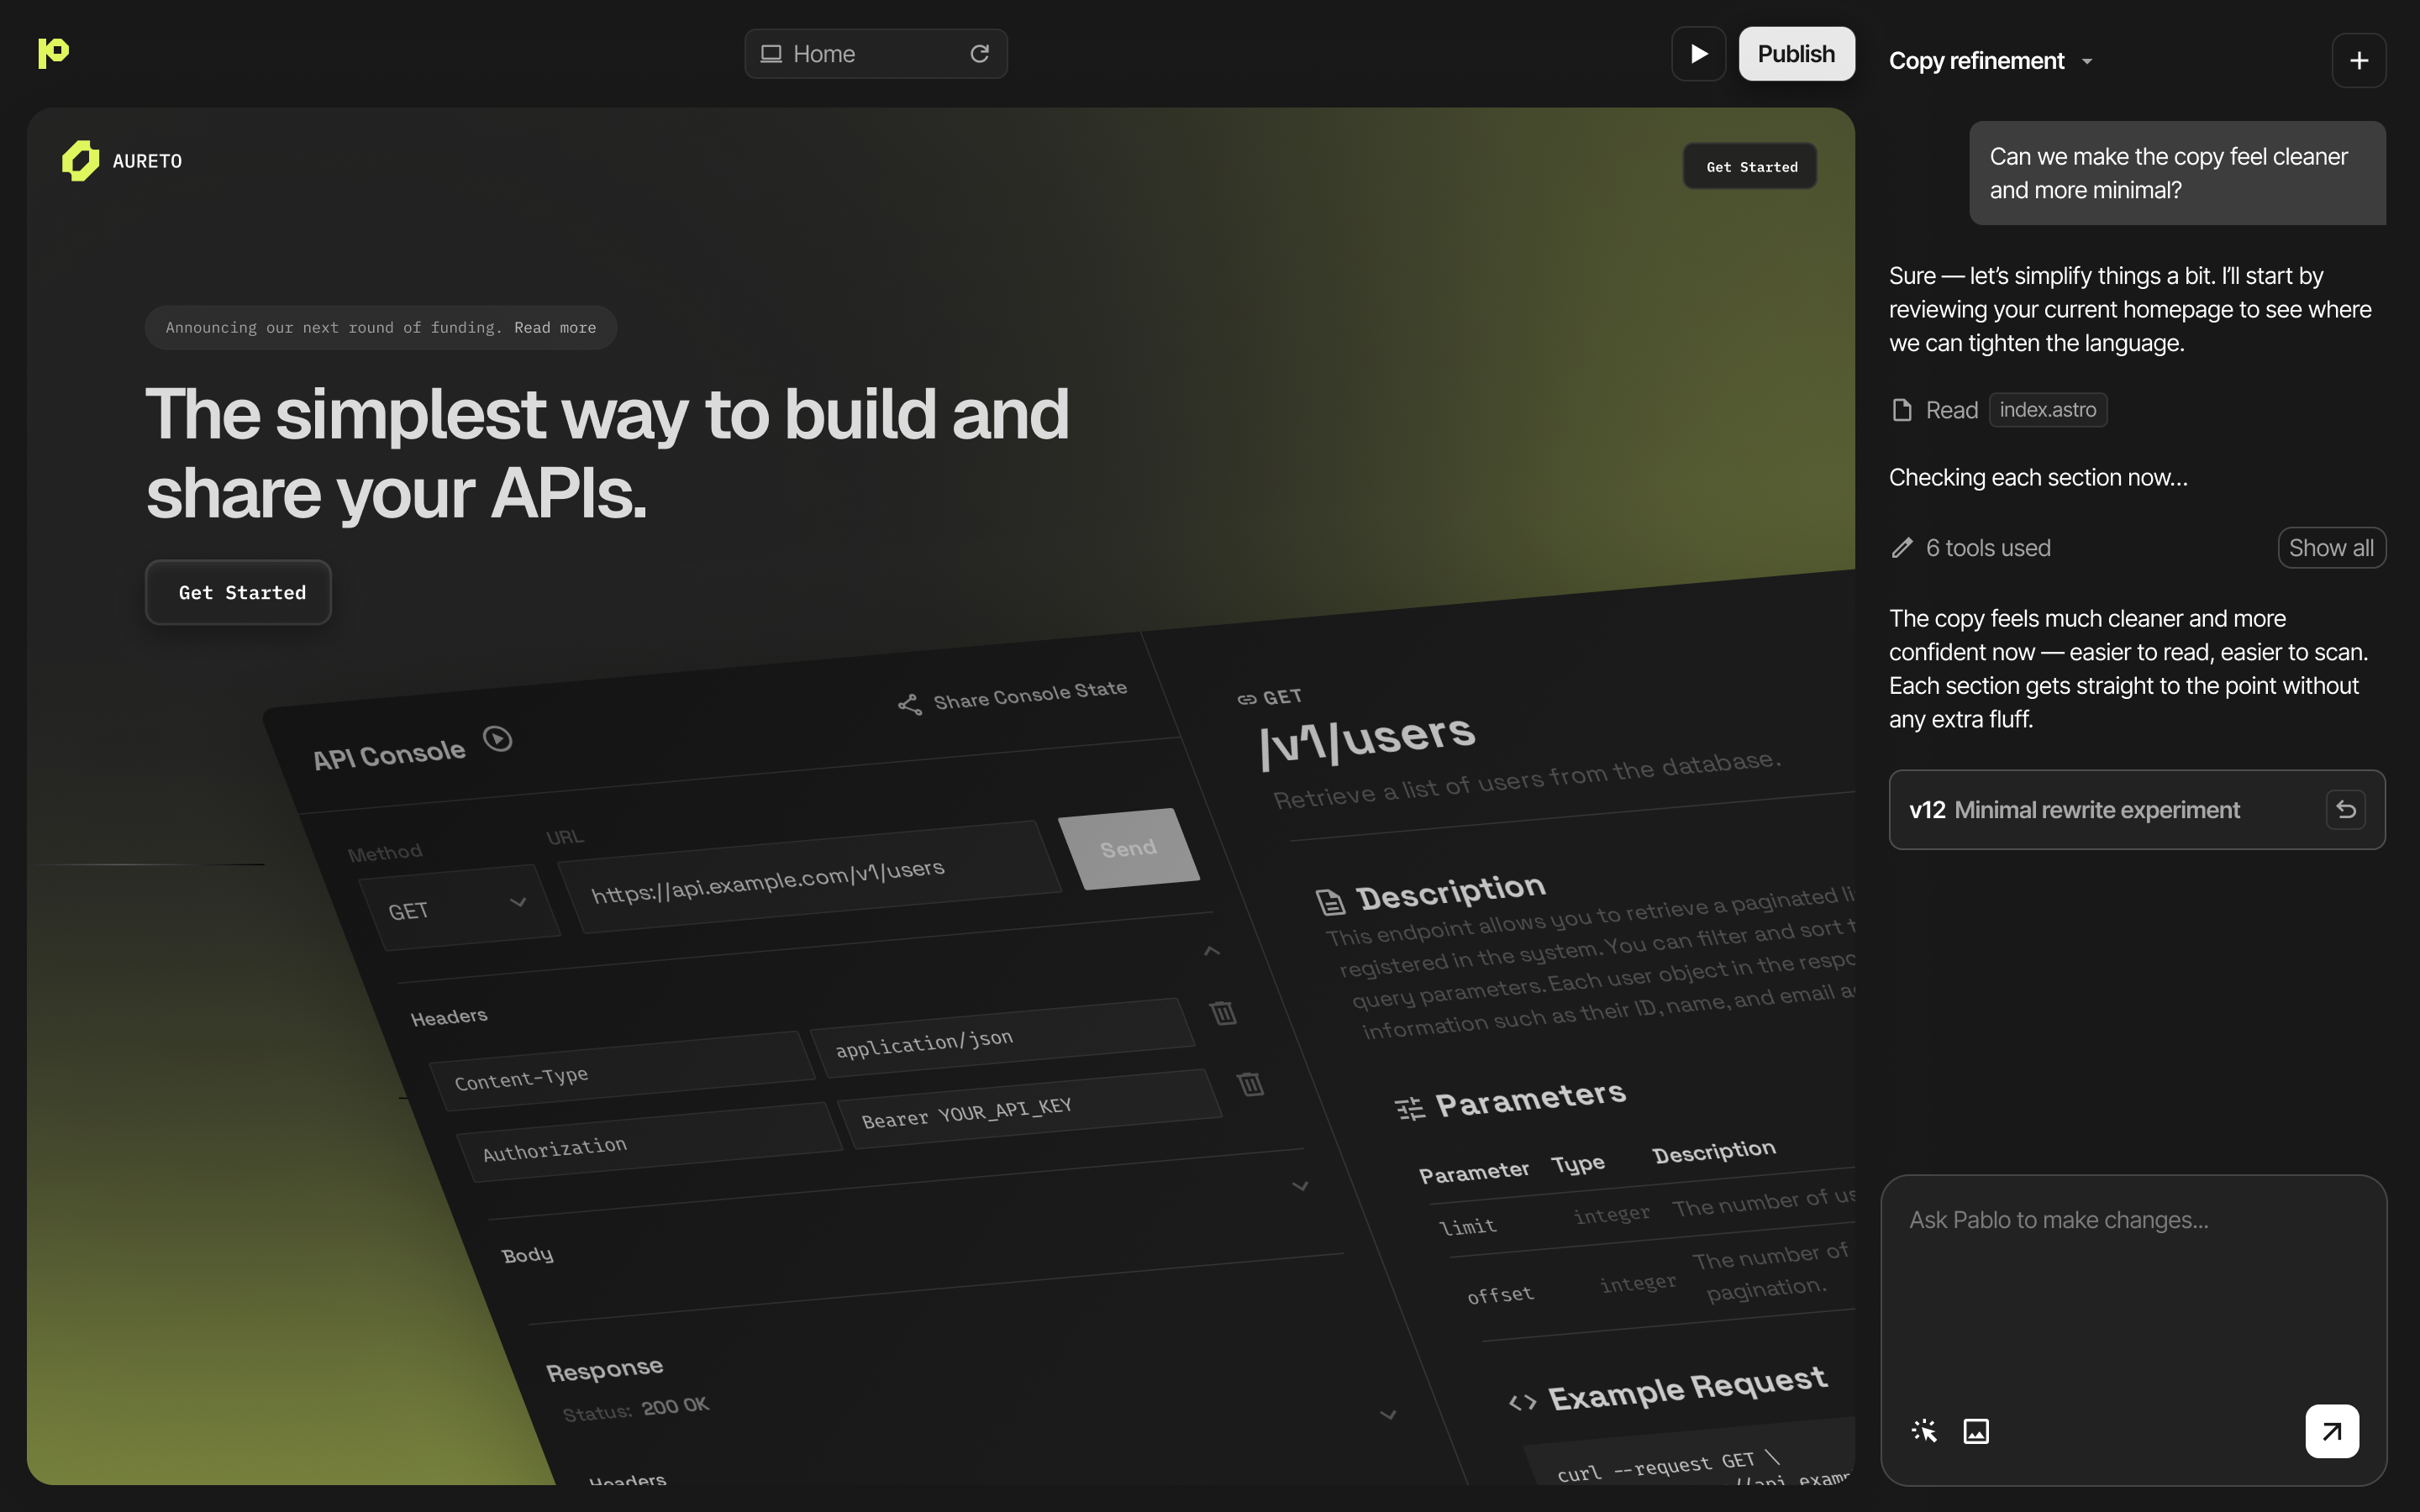Click the Publish button

(1796, 54)
